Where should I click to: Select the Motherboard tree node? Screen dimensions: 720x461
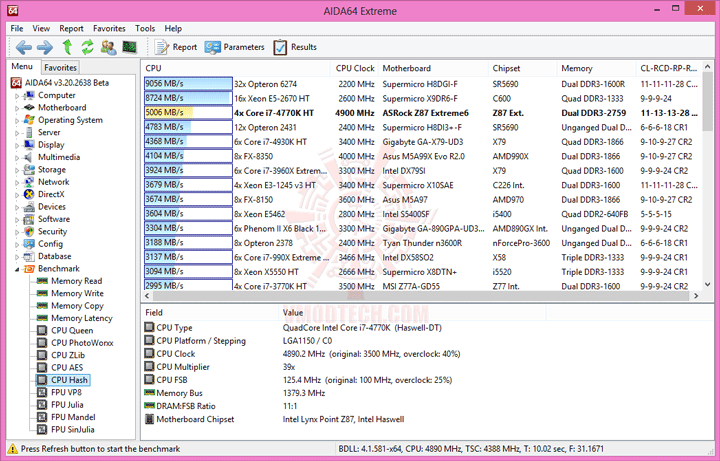click(x=62, y=107)
